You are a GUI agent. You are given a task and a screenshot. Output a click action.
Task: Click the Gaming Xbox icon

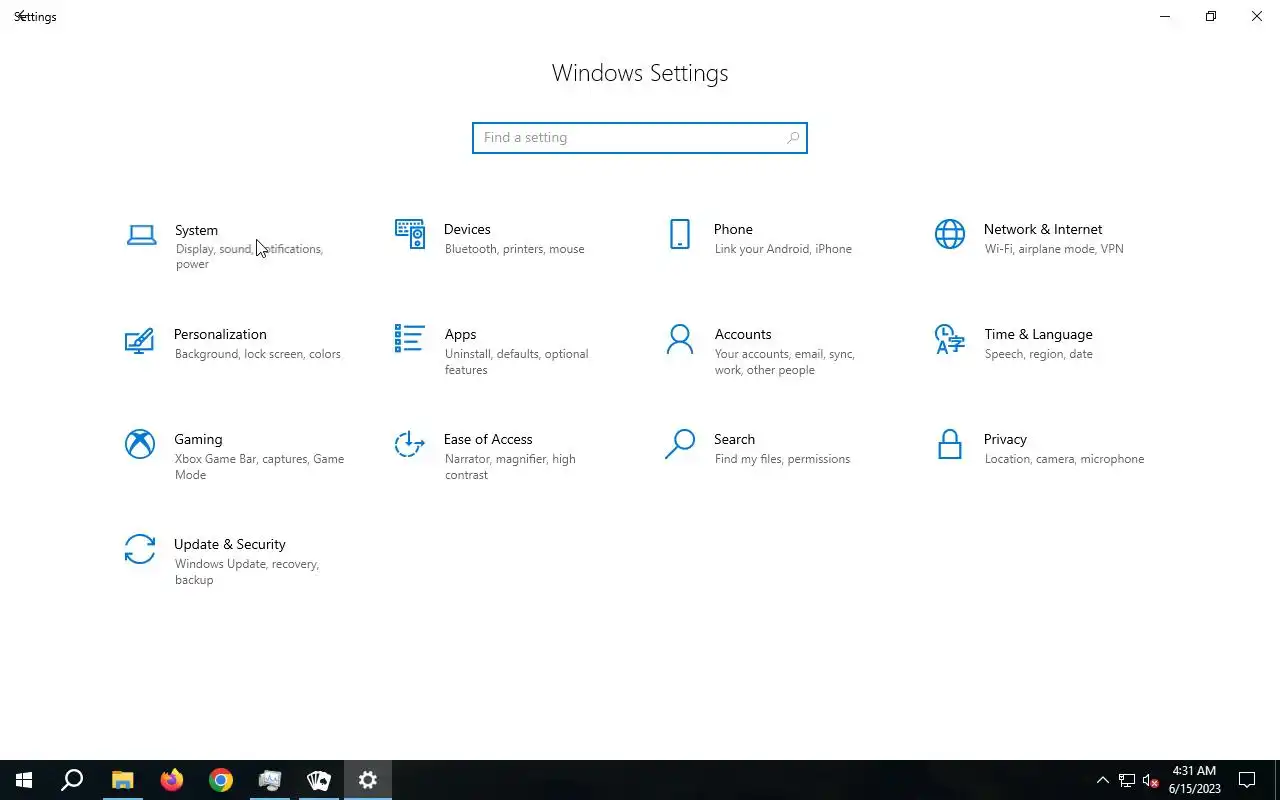point(140,444)
